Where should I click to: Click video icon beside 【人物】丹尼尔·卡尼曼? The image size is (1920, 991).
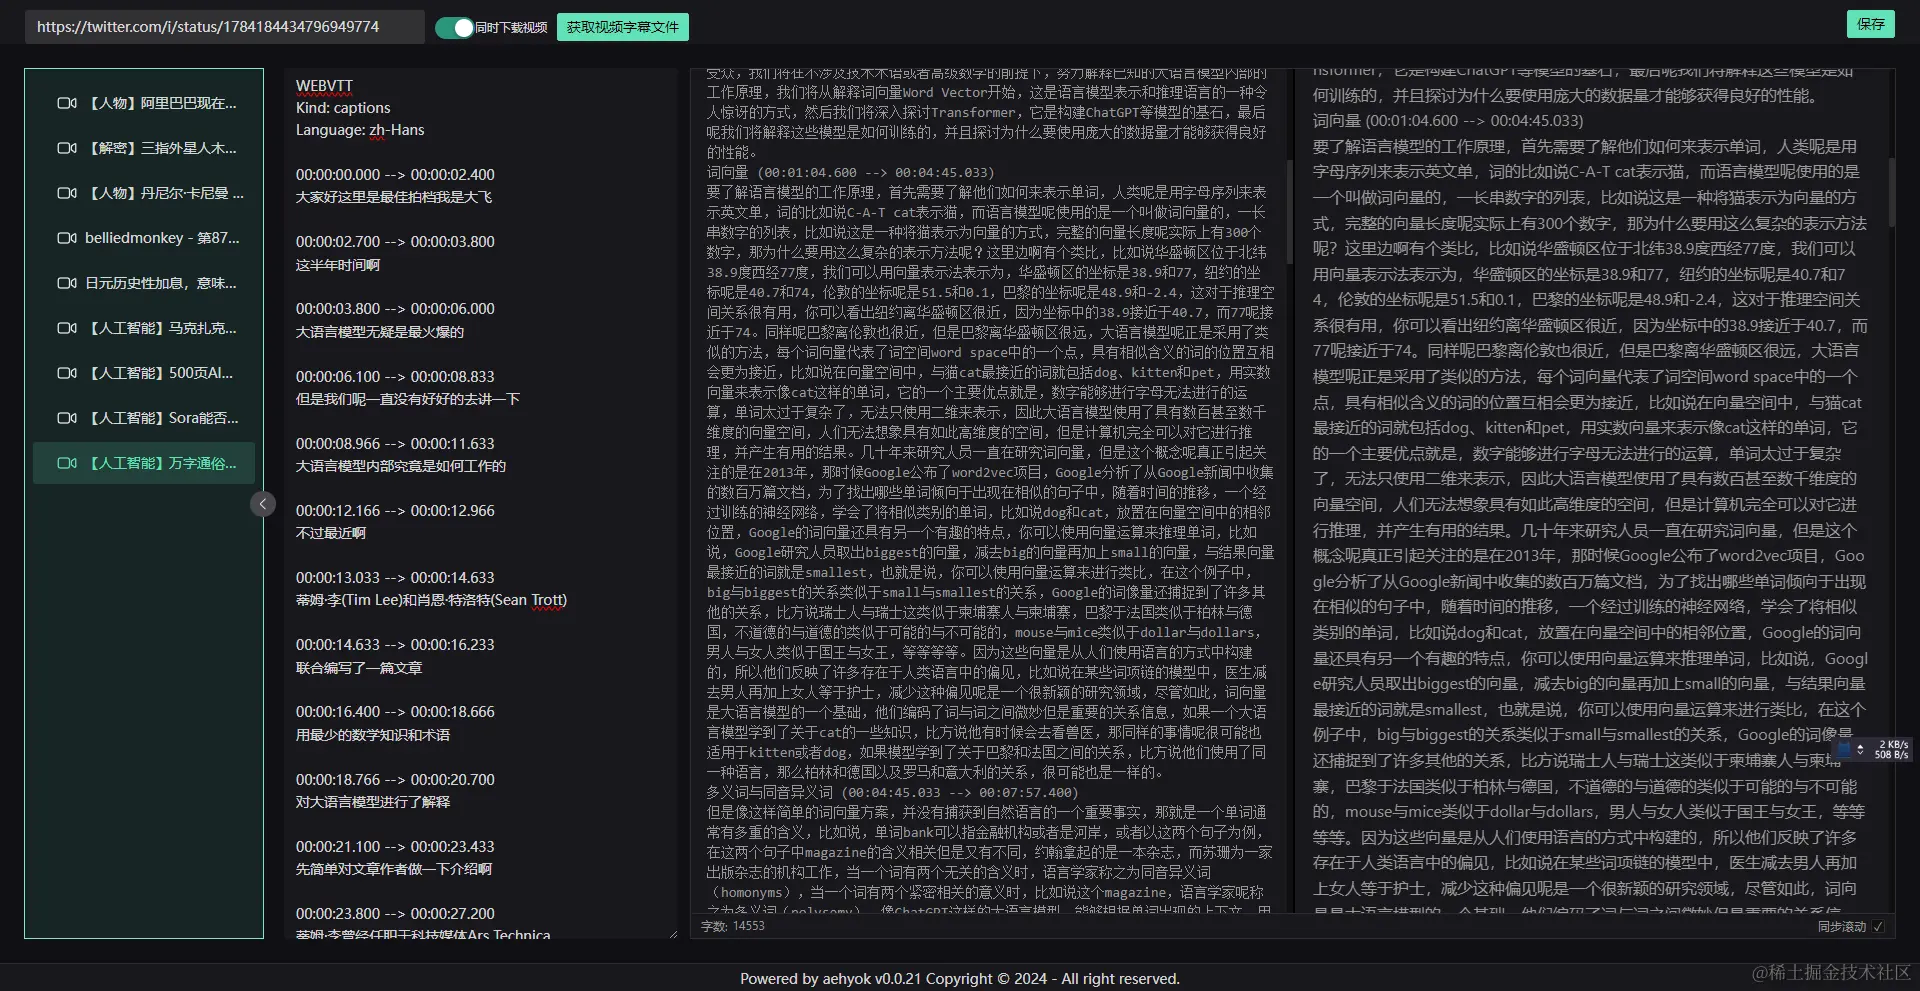(x=67, y=193)
